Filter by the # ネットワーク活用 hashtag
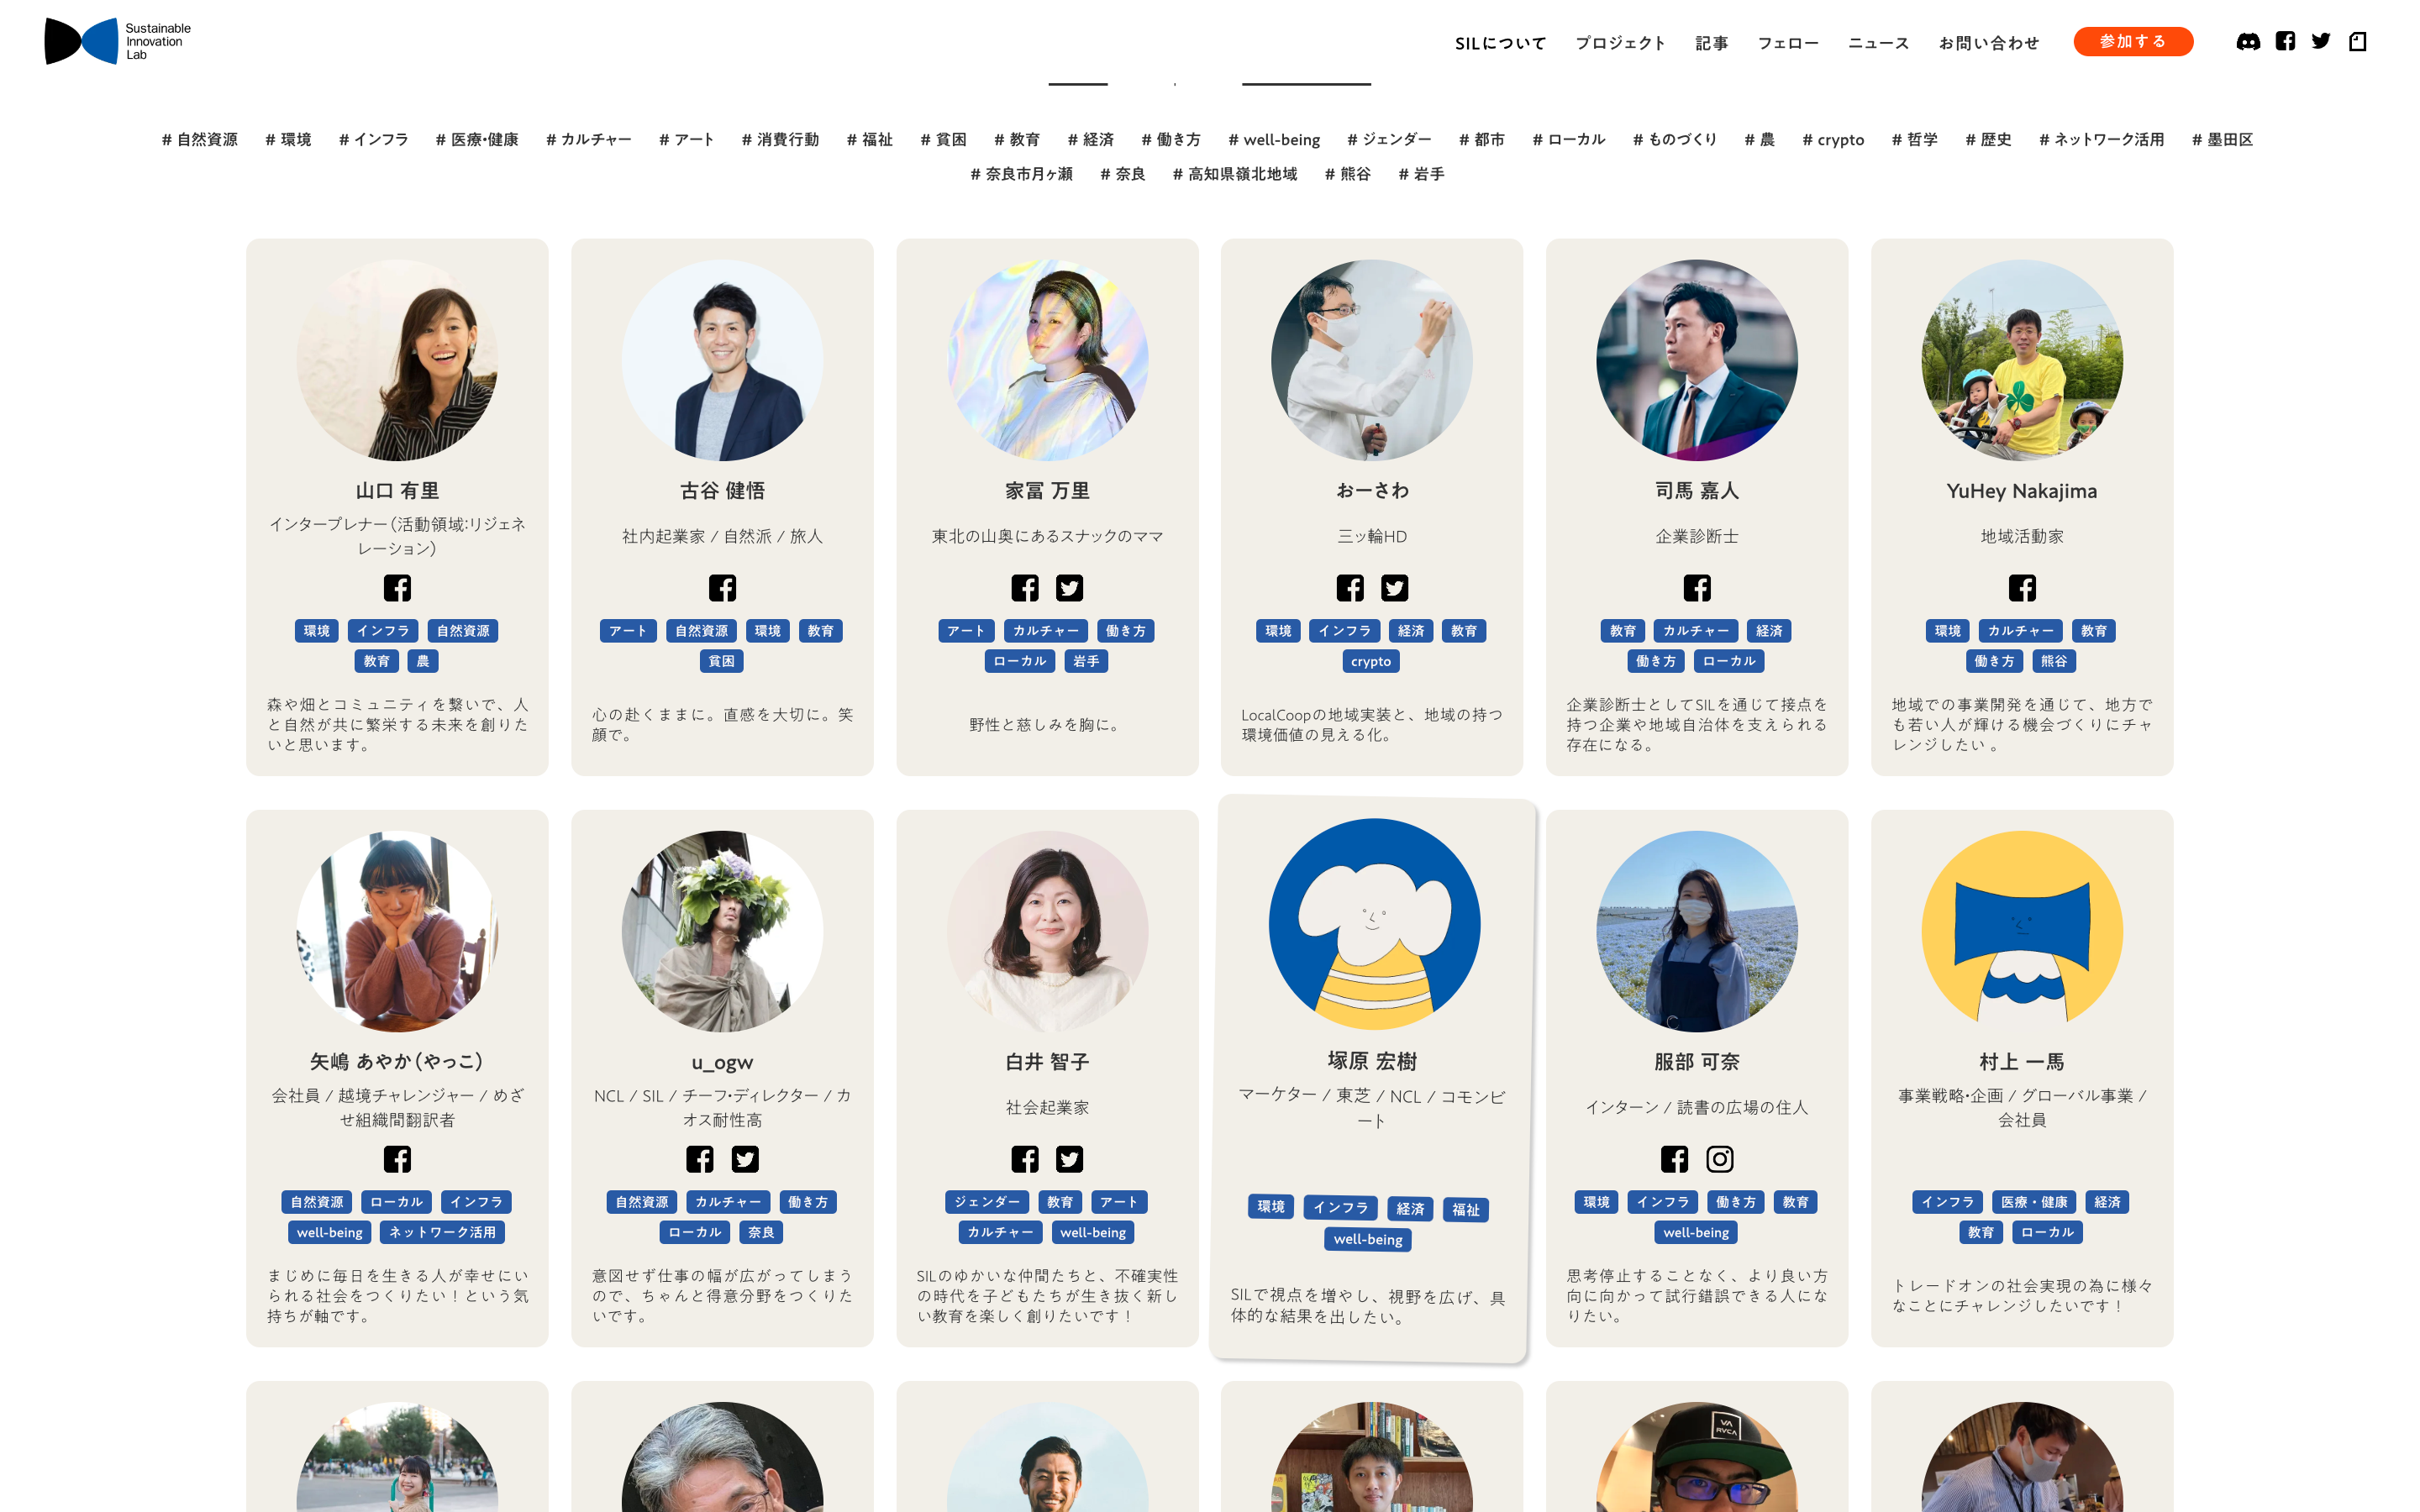Viewport: 2420px width, 1512px height. point(2101,140)
